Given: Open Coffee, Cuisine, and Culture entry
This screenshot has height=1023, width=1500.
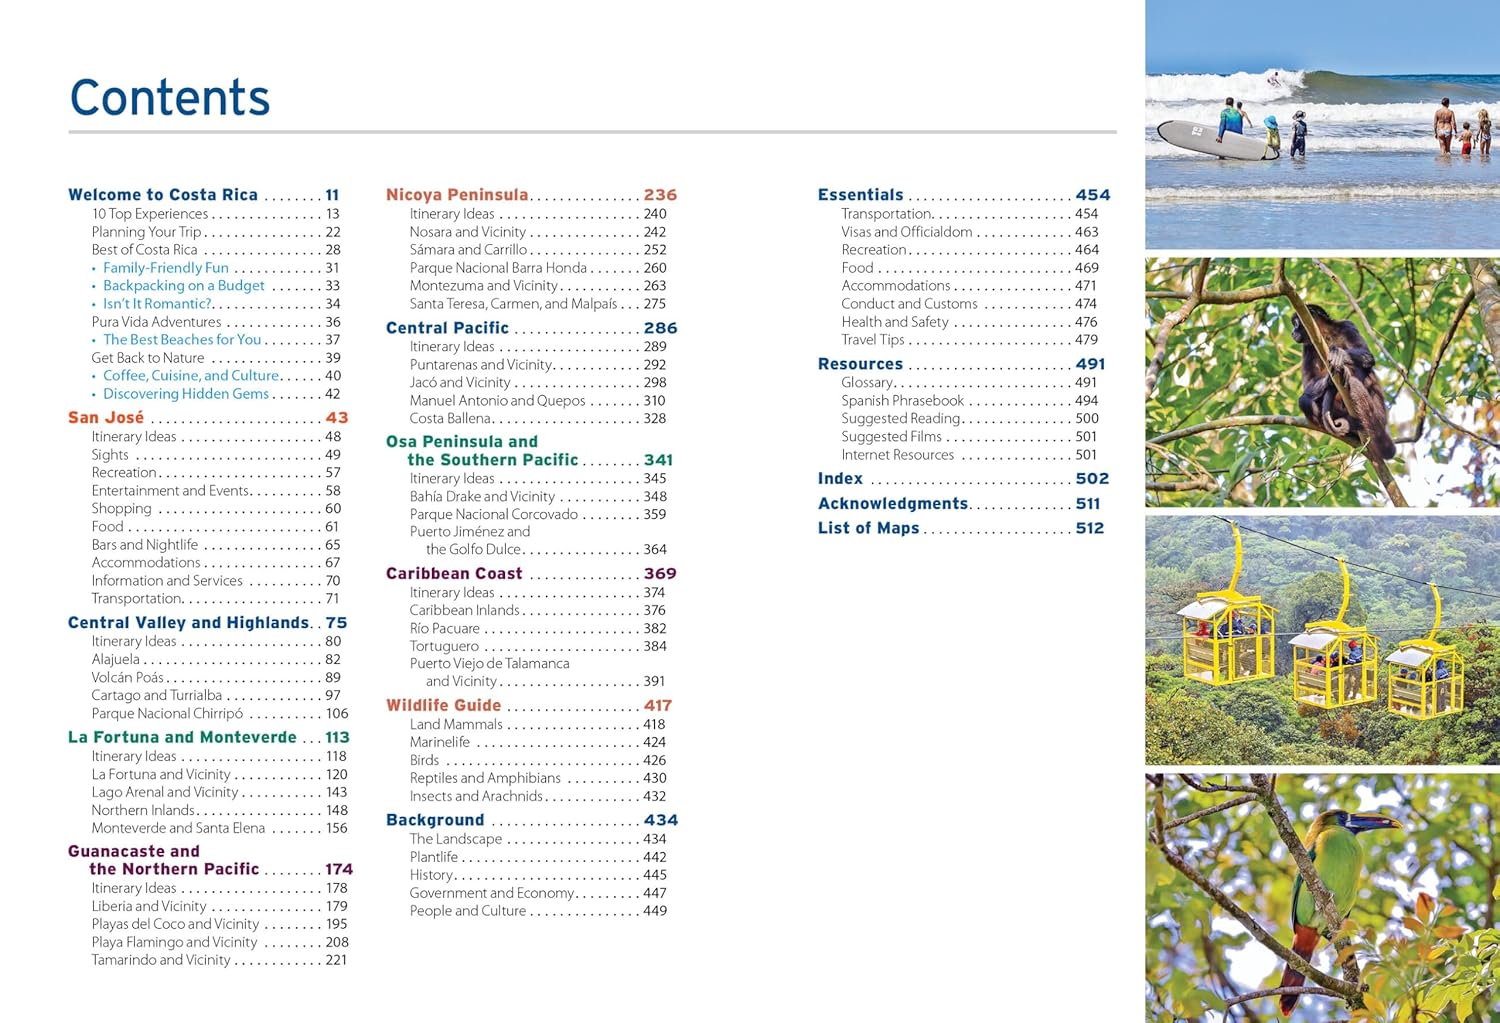Looking at the screenshot, I should coord(191,376).
